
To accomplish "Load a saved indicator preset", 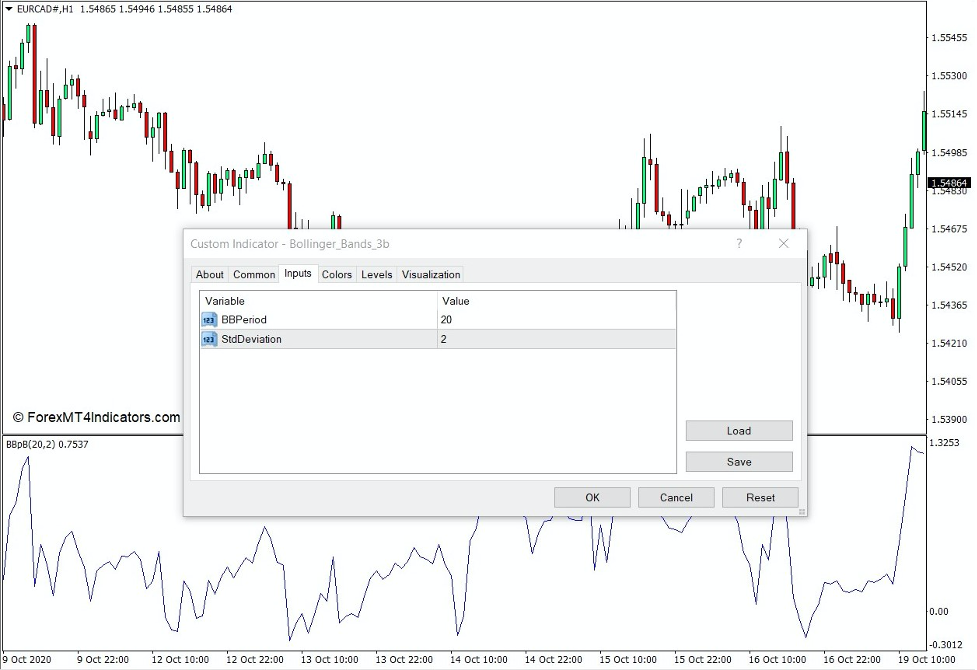I will 739,430.
